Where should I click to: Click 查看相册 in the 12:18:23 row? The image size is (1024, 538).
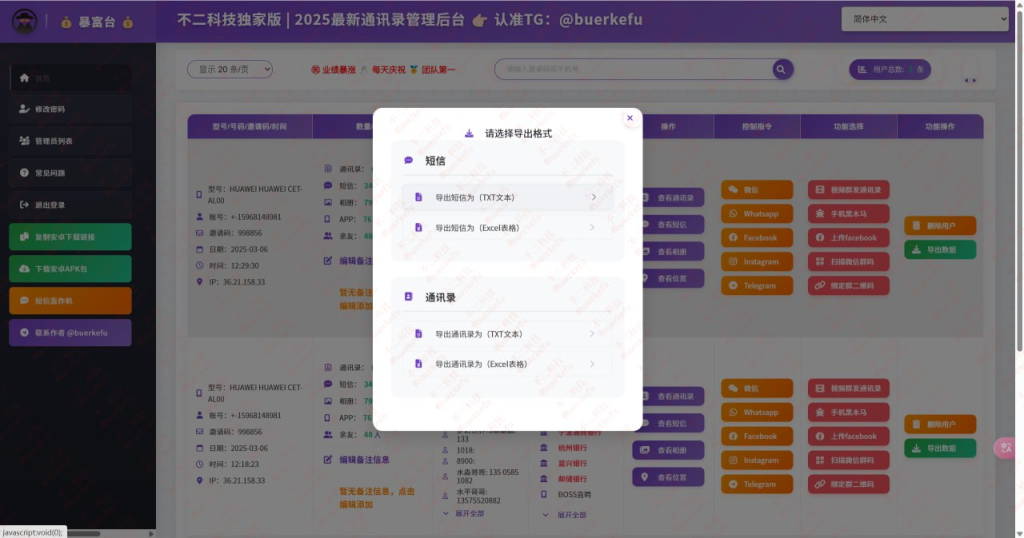[668, 451]
